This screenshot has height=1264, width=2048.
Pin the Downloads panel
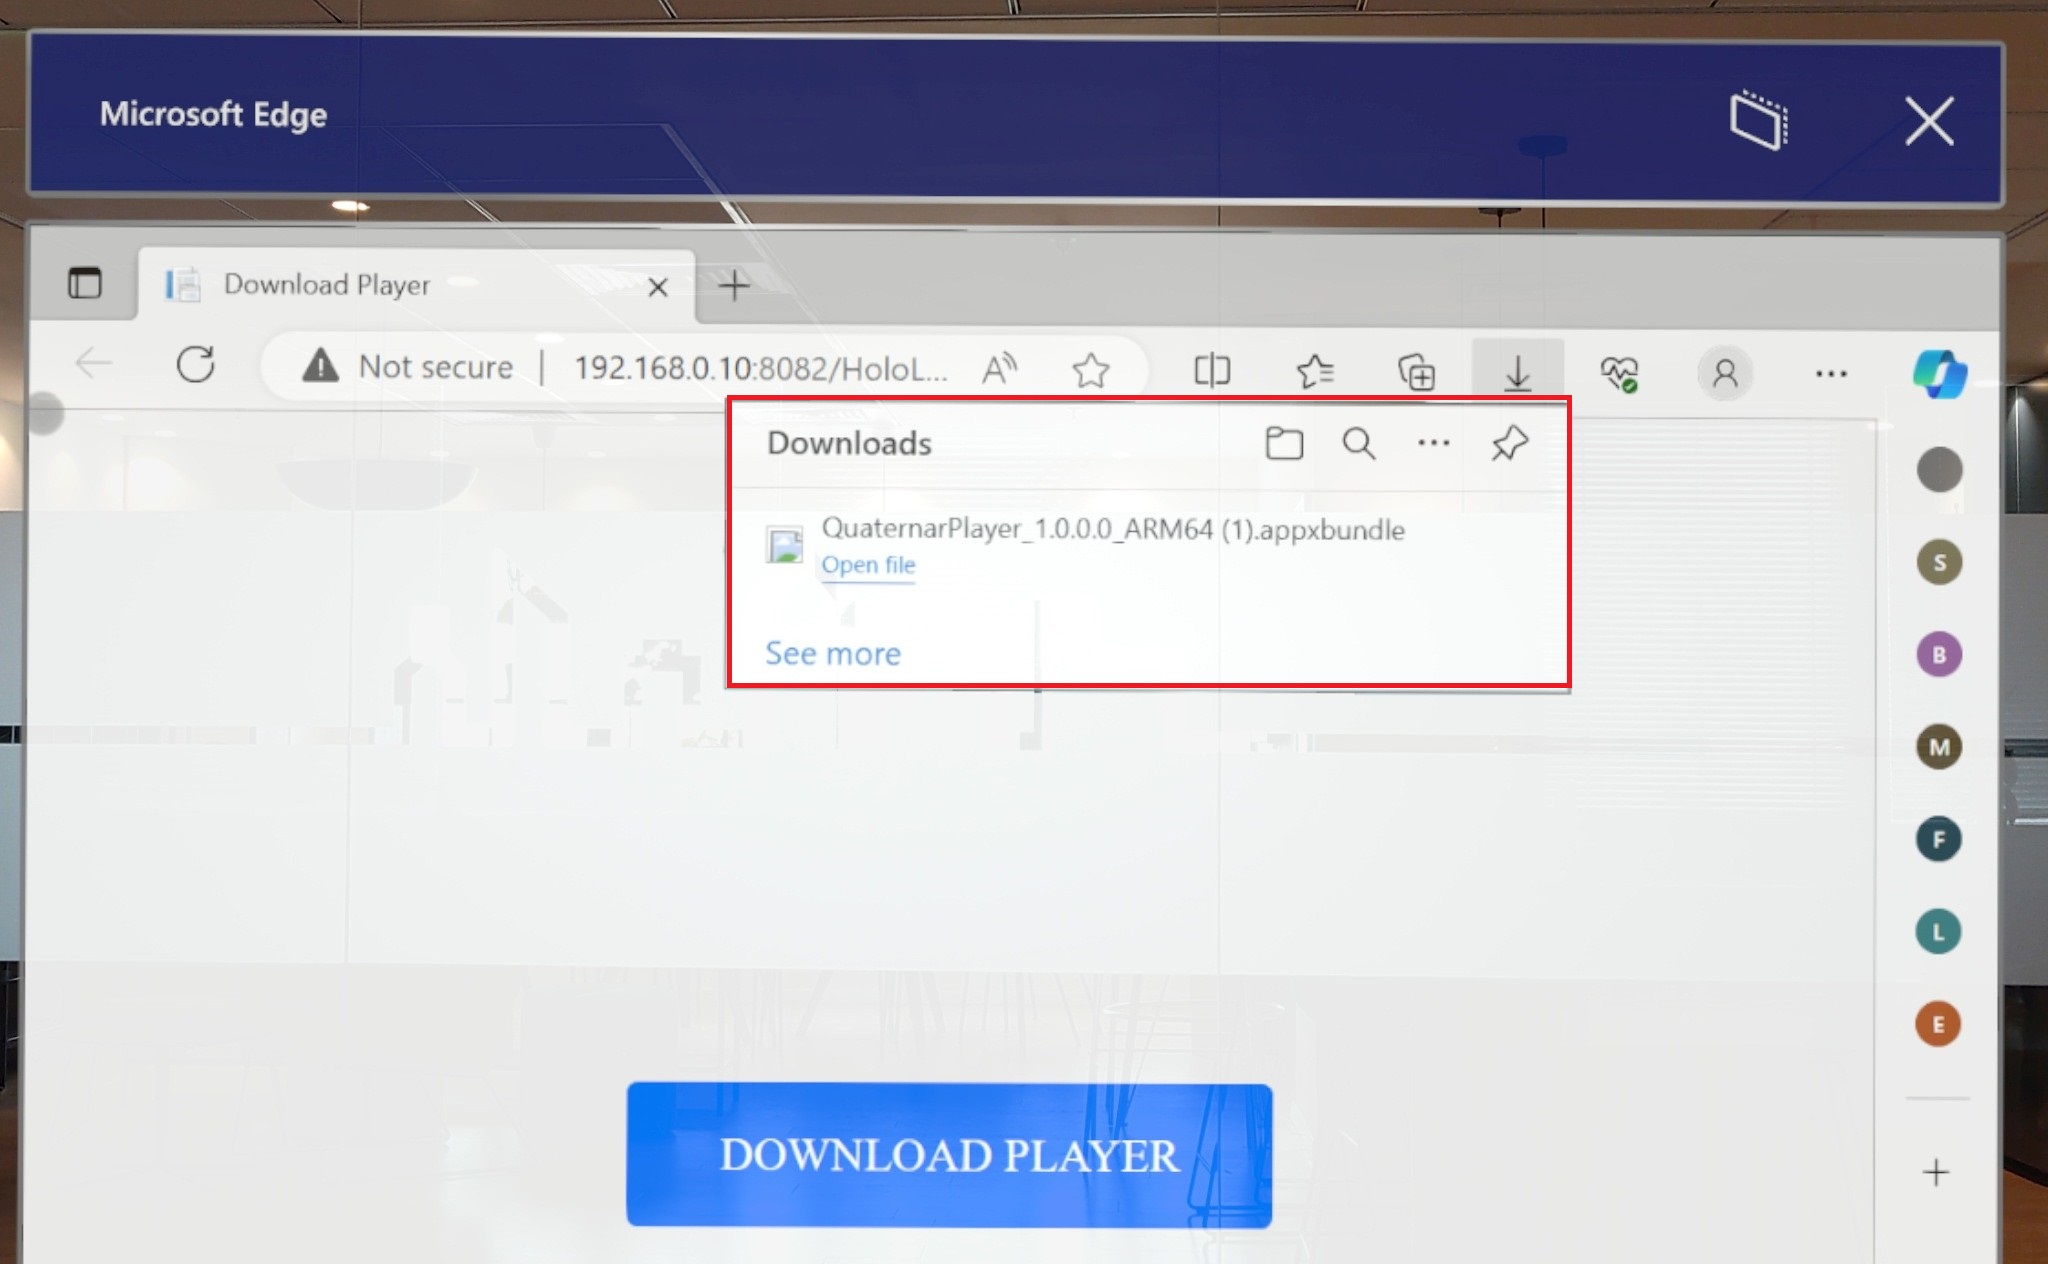point(1509,443)
